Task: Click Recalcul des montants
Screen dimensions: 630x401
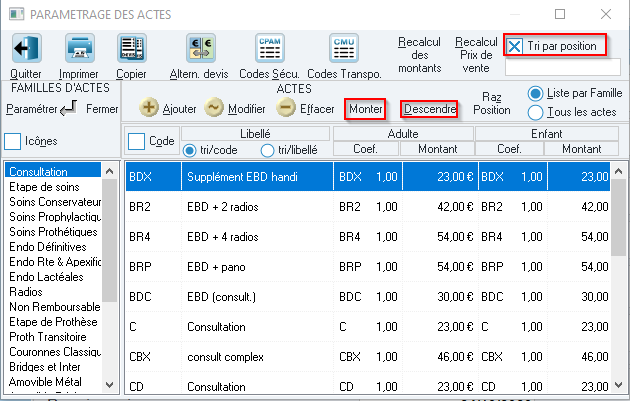Action: coord(419,55)
